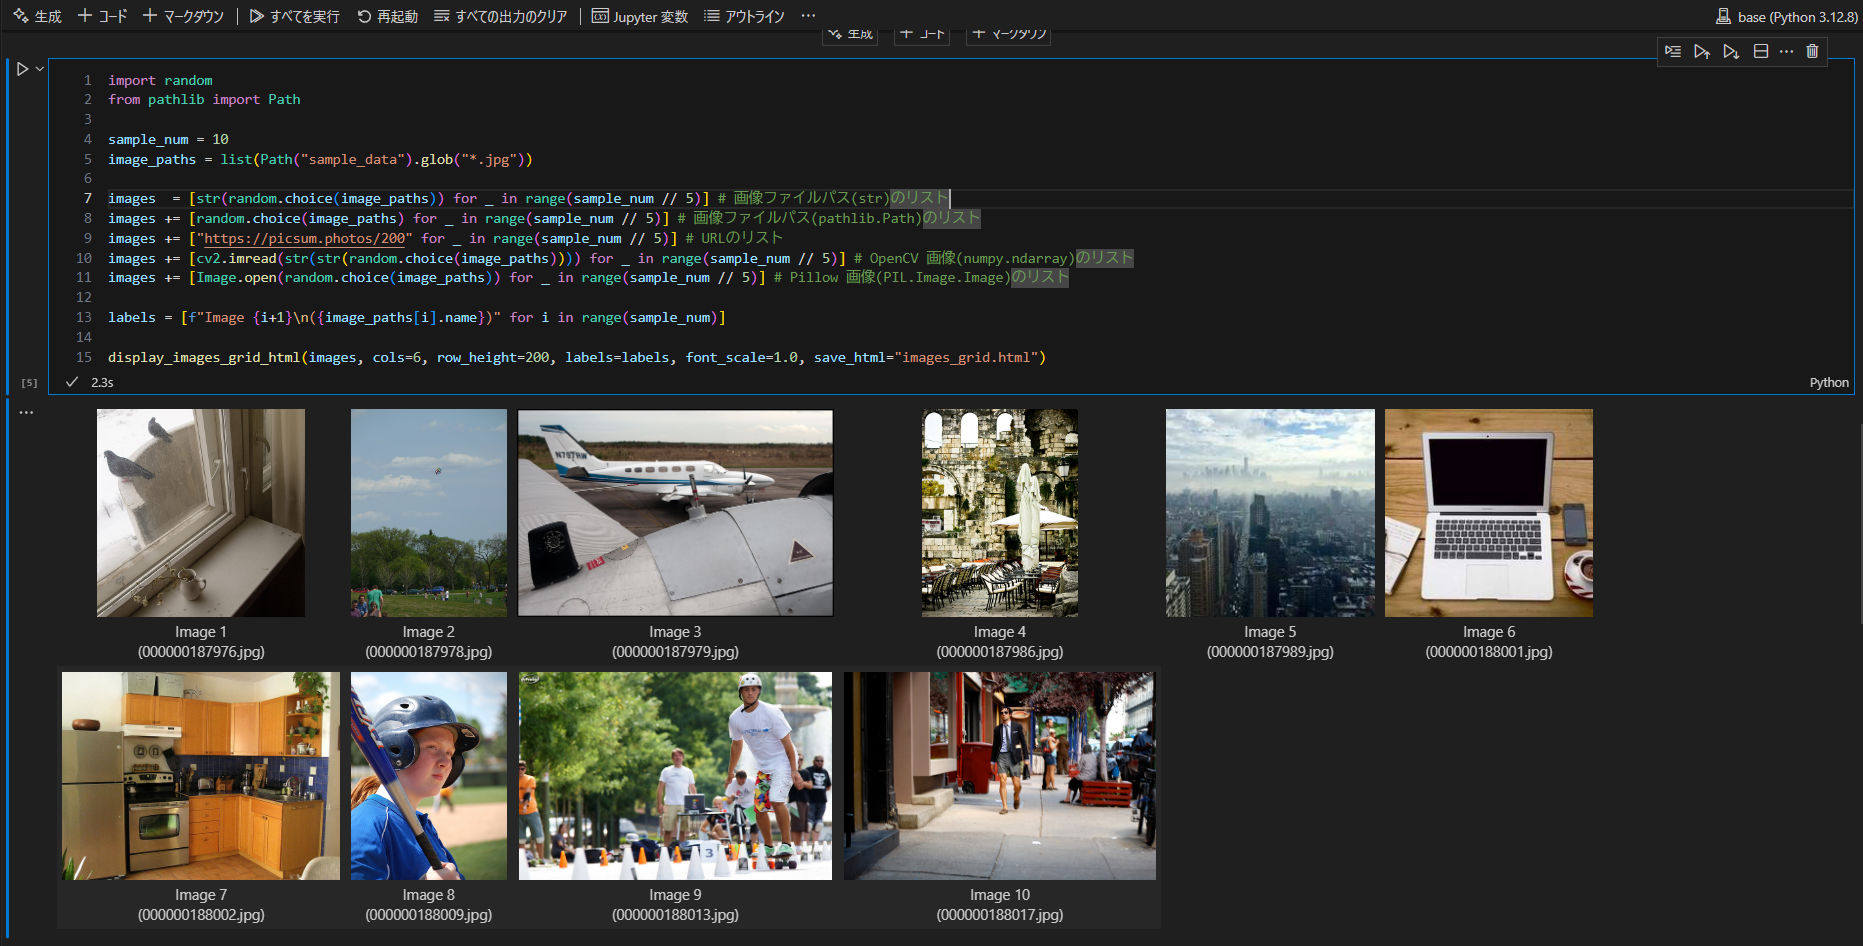Select the Image 10 street walker thumbnail
This screenshot has height=946, width=1863.
point(1000,776)
